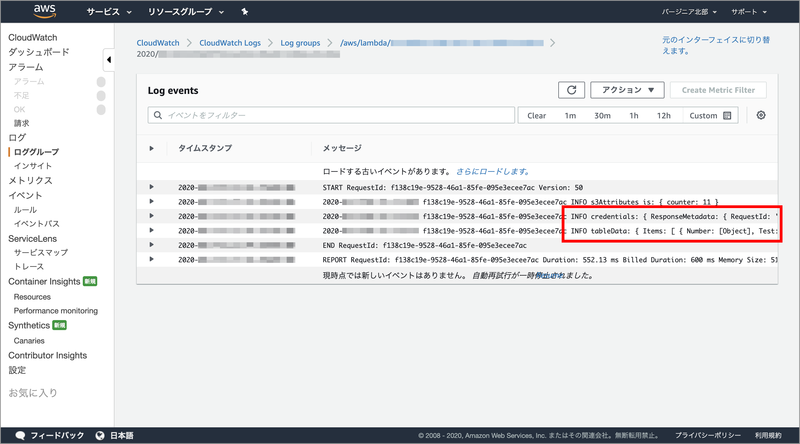
Task: Expand the INFO tableData log row
Action: click(152, 230)
